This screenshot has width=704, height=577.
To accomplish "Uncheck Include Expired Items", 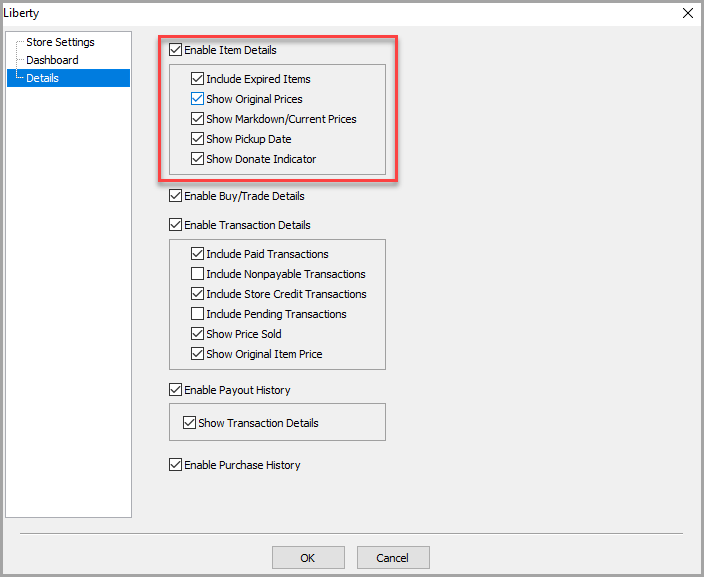I will tap(198, 79).
